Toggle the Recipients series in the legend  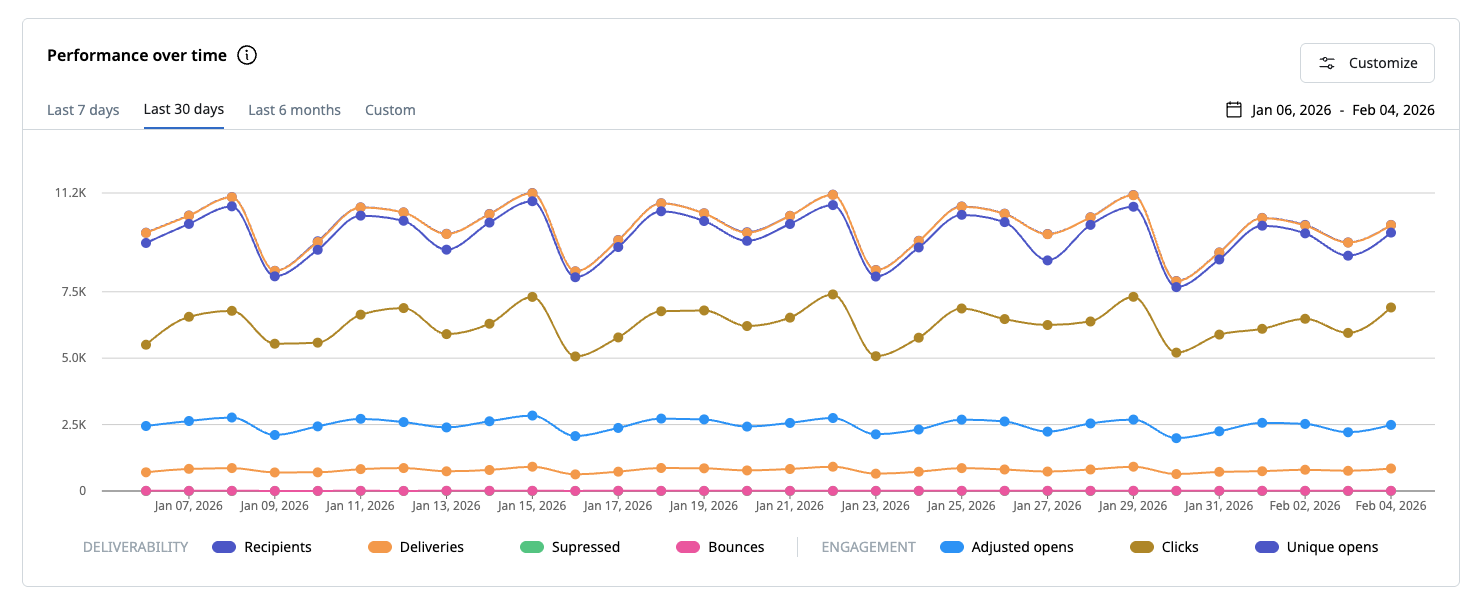coord(262,547)
